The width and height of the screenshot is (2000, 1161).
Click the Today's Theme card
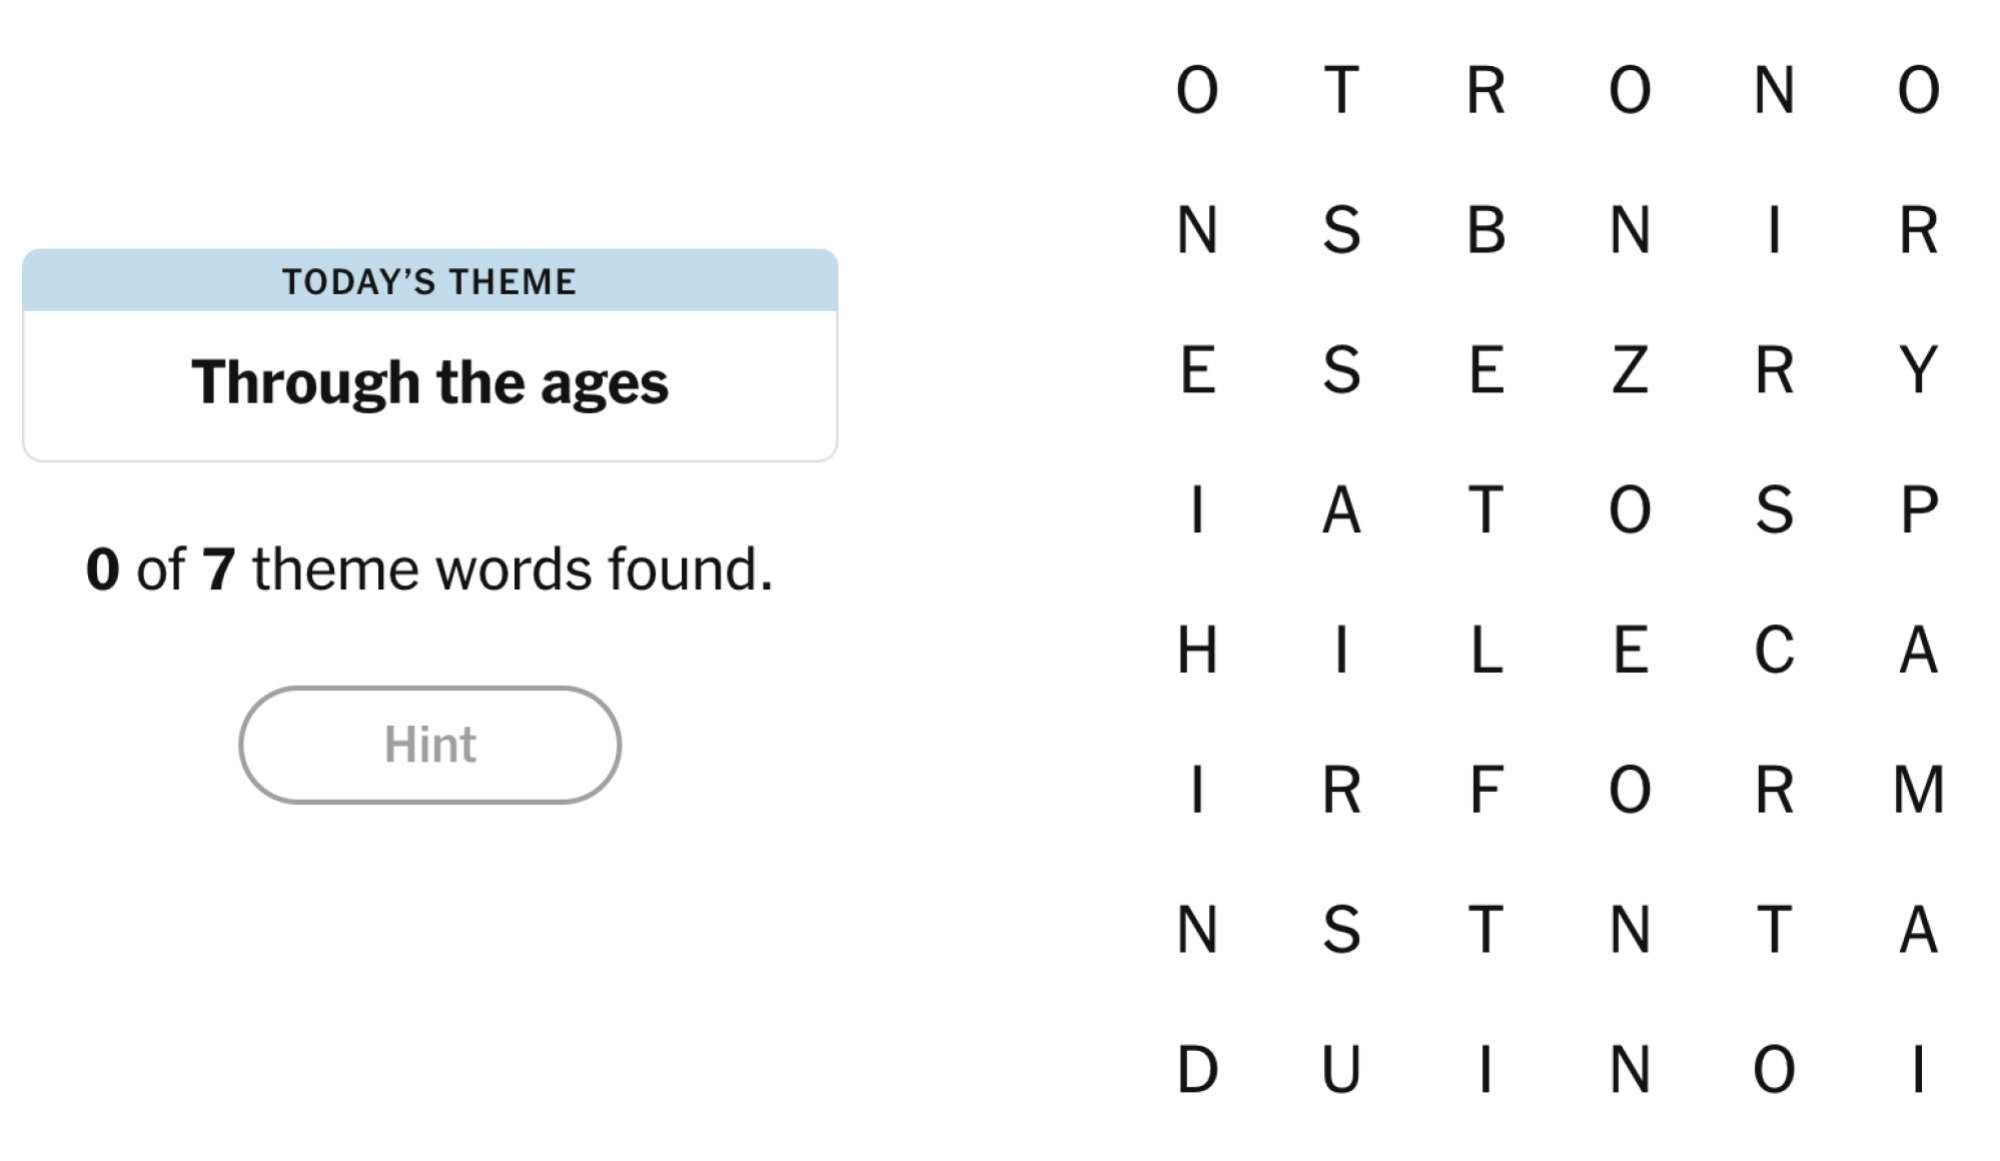tap(430, 355)
